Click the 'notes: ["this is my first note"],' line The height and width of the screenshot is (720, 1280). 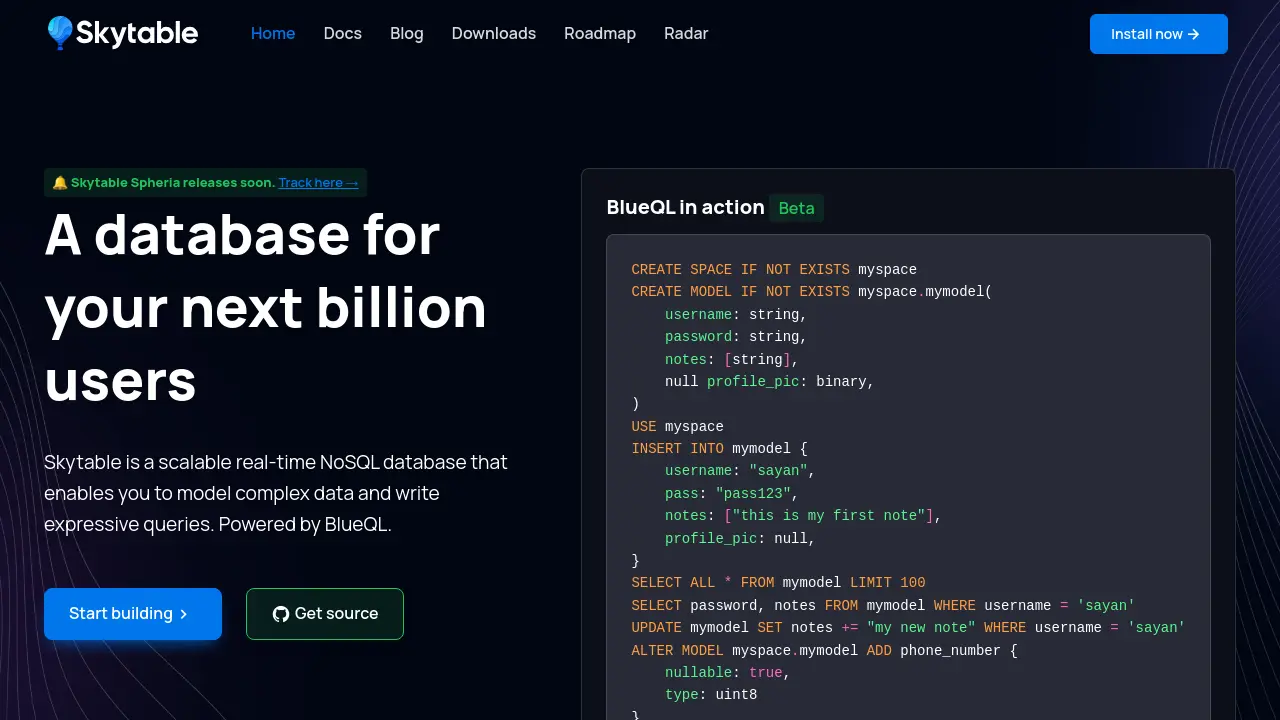tap(803, 516)
